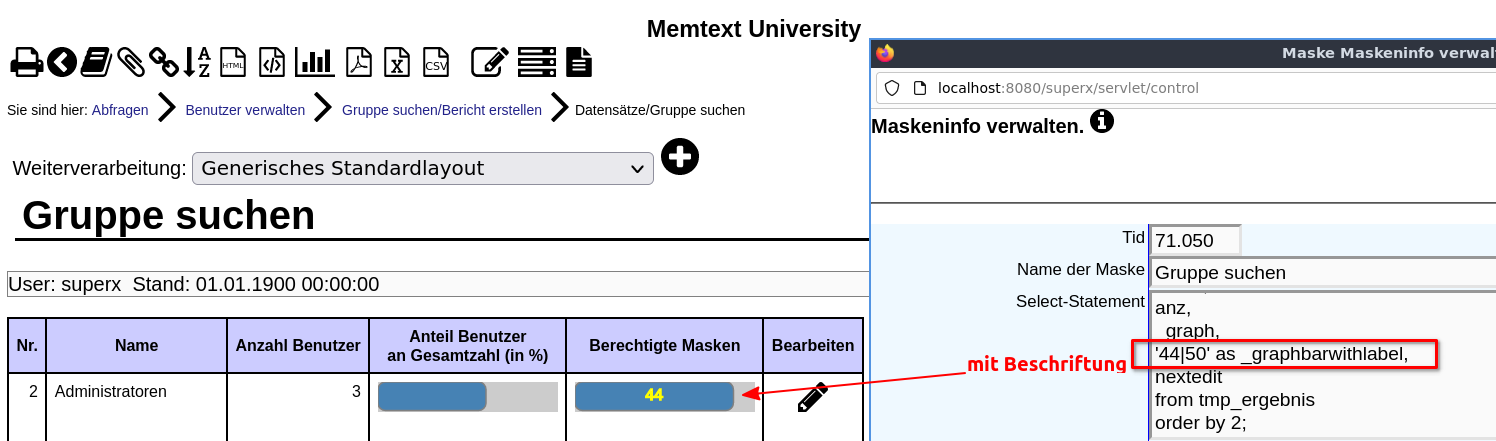This screenshot has height=441, width=1496.
Task: Click the Name der Maske field
Action: [1323, 272]
